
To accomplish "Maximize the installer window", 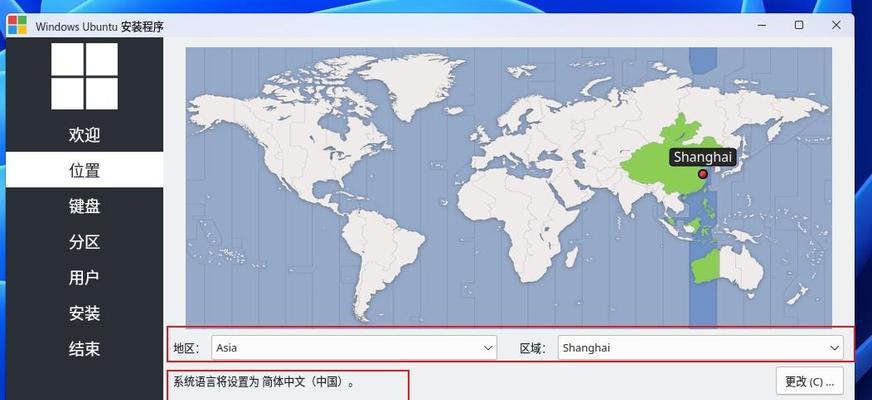I will click(799, 25).
